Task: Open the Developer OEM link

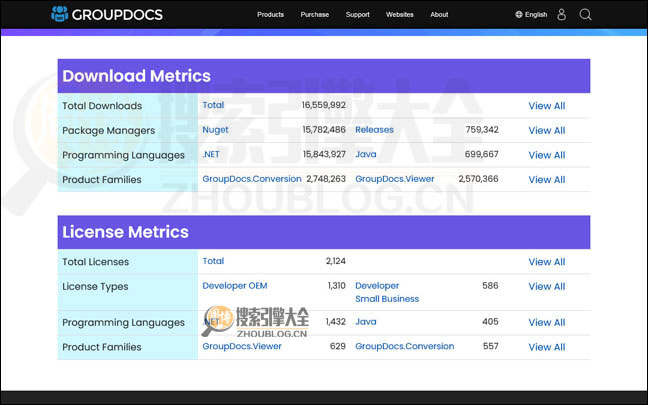Action: [x=235, y=286]
